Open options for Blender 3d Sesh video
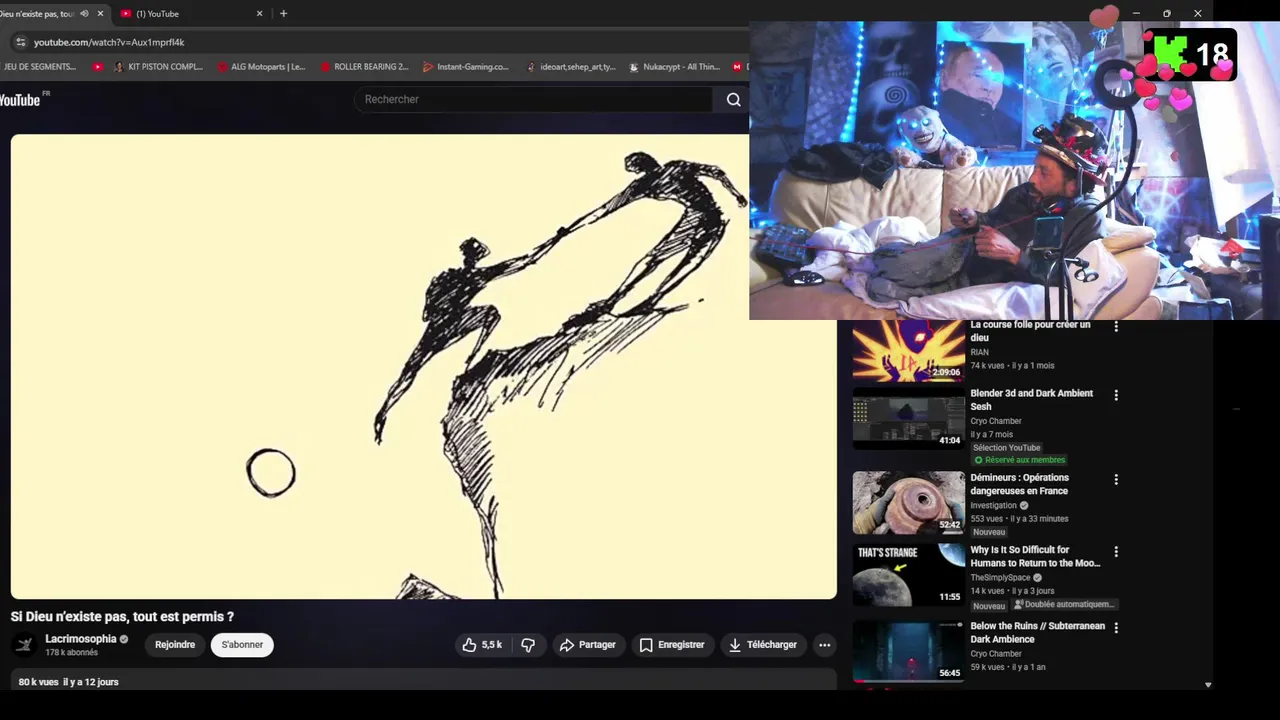Screen dimensions: 1280x720 click(1116, 395)
